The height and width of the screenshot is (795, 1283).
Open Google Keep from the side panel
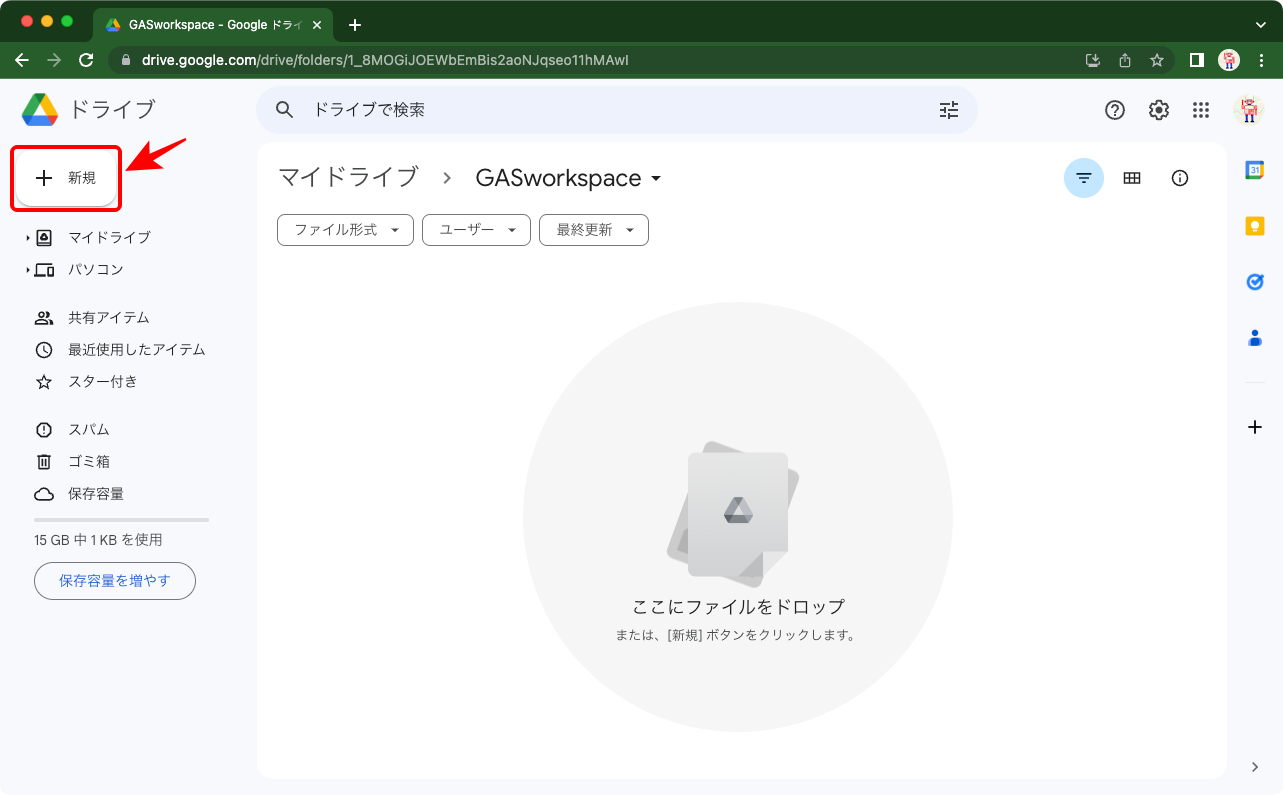pos(1255,226)
